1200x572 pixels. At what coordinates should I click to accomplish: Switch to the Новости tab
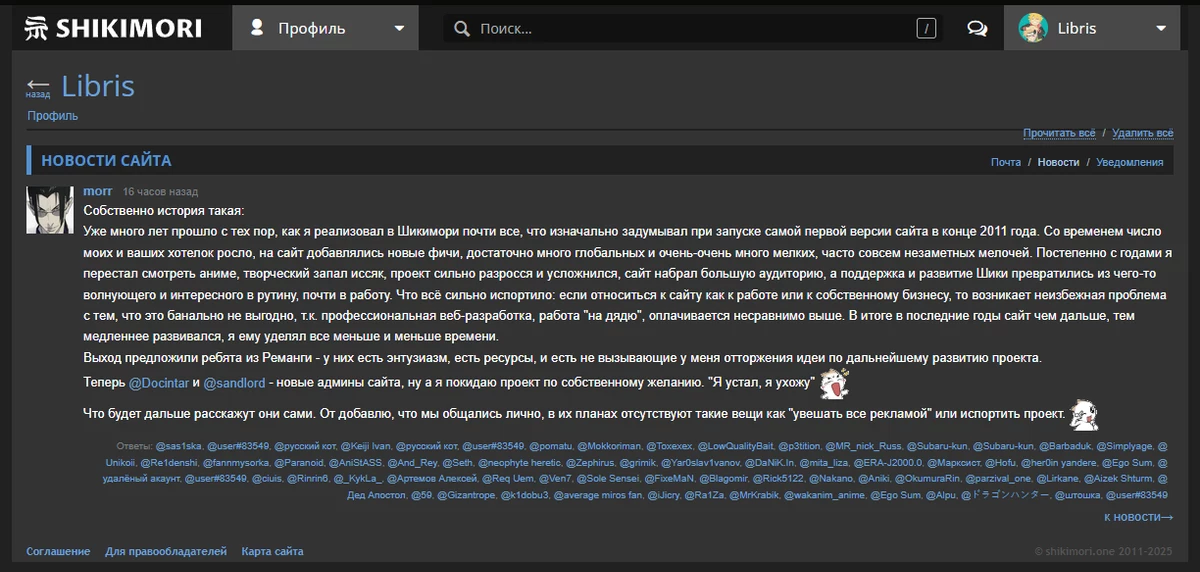[1058, 162]
